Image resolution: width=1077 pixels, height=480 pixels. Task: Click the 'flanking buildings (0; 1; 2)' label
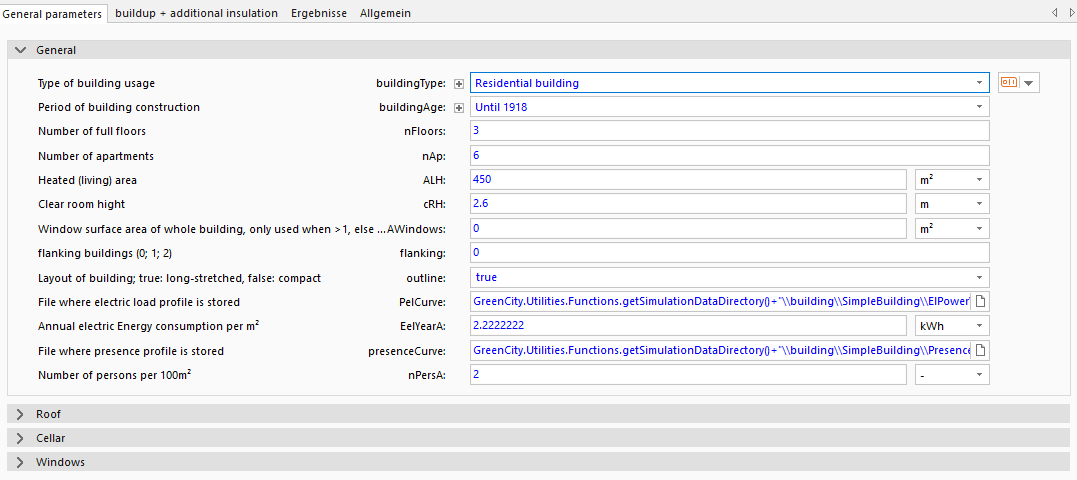104,253
